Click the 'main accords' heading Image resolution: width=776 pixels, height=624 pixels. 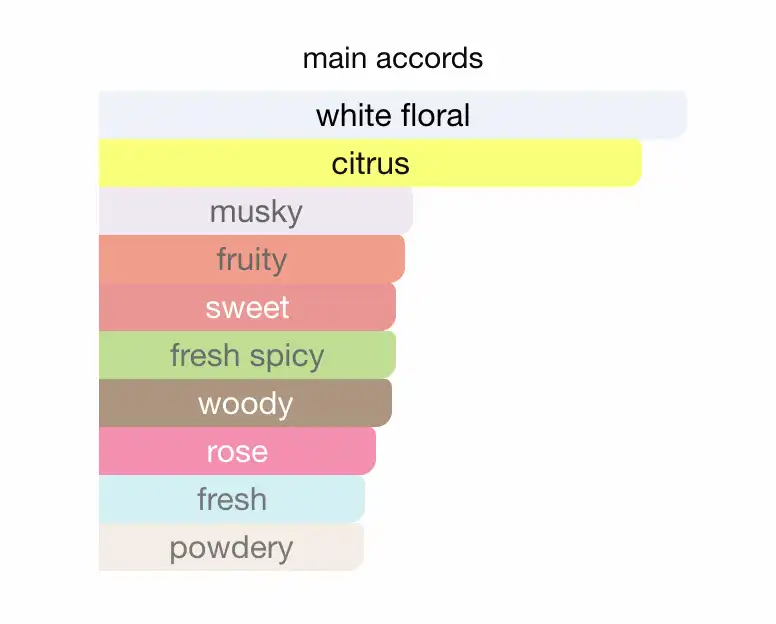click(x=392, y=58)
